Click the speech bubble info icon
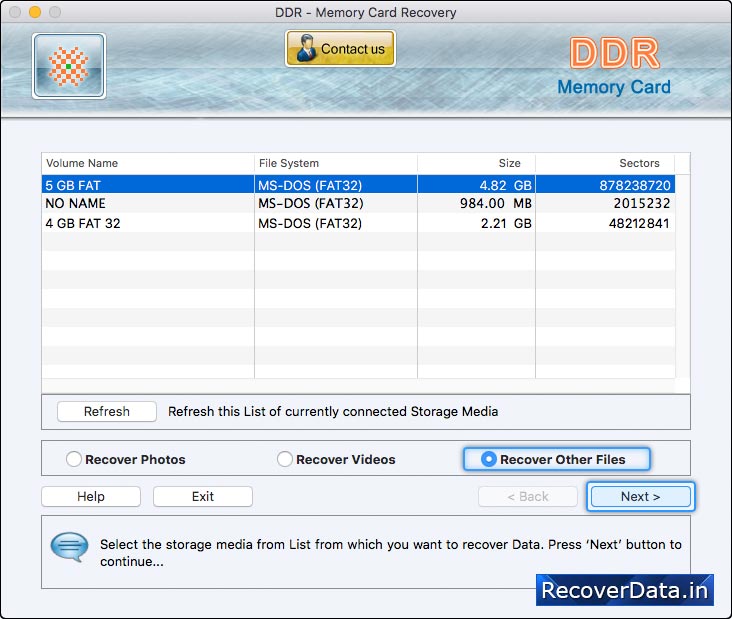This screenshot has width=732, height=619. 69,546
